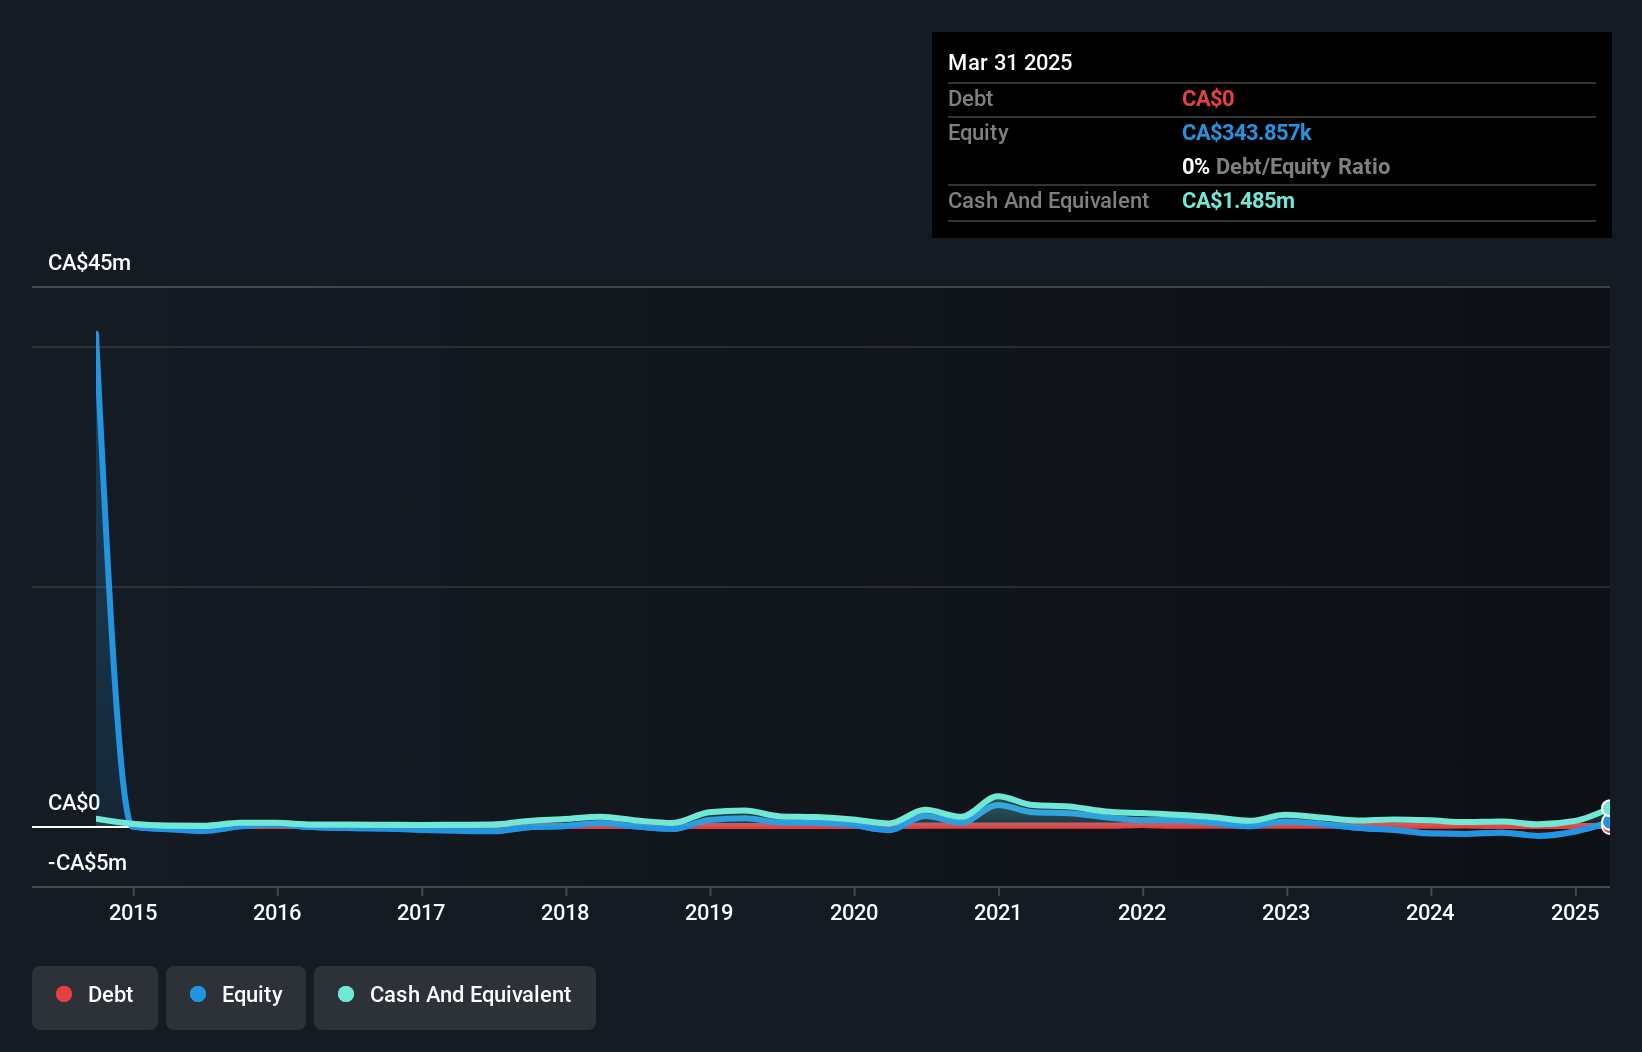Click the 2024 x-axis label
The image size is (1642, 1052).
pos(1430,912)
